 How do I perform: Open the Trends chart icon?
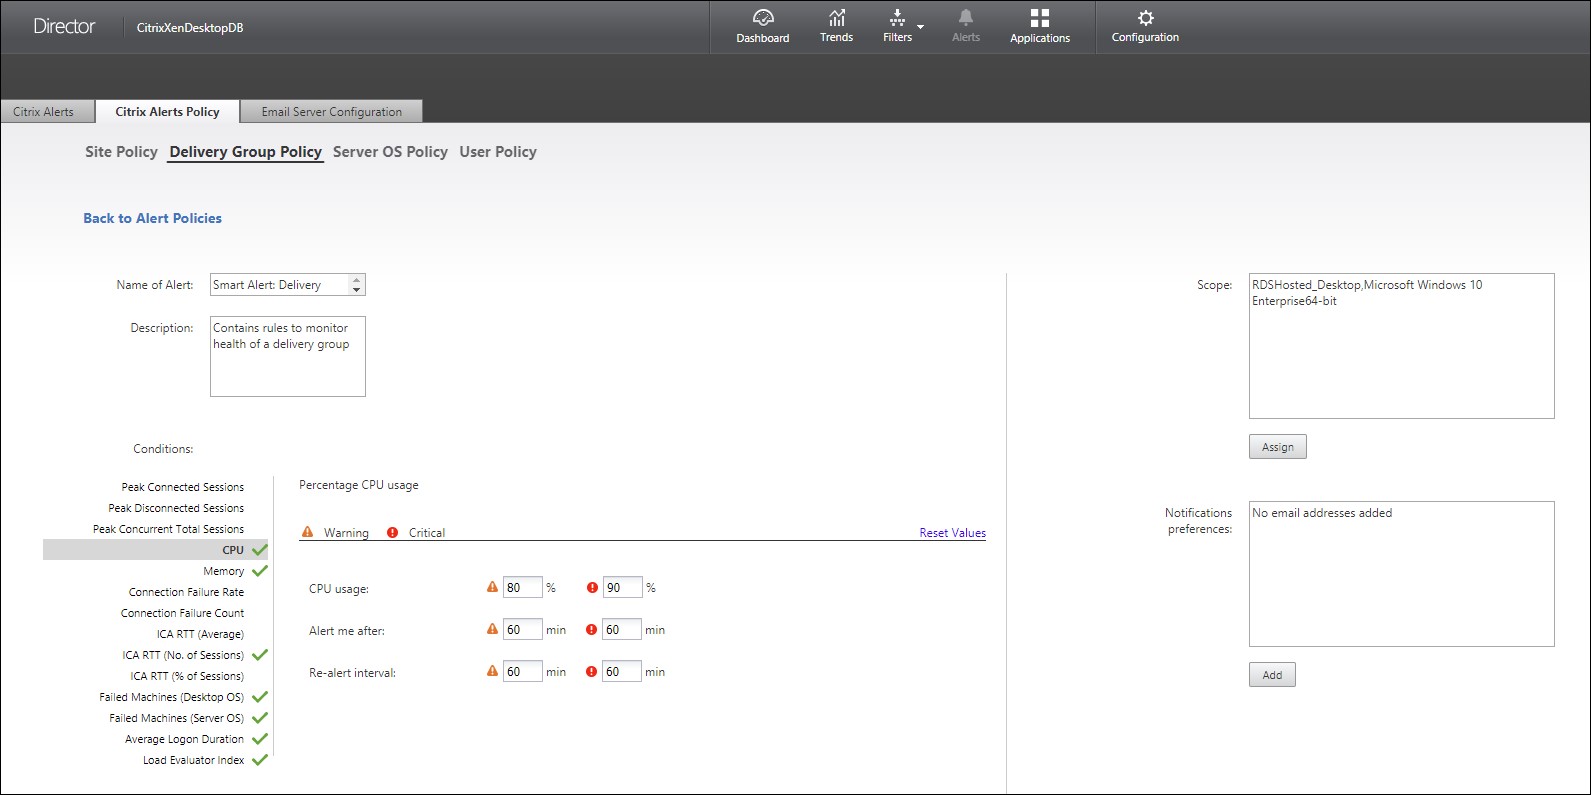pos(836,18)
